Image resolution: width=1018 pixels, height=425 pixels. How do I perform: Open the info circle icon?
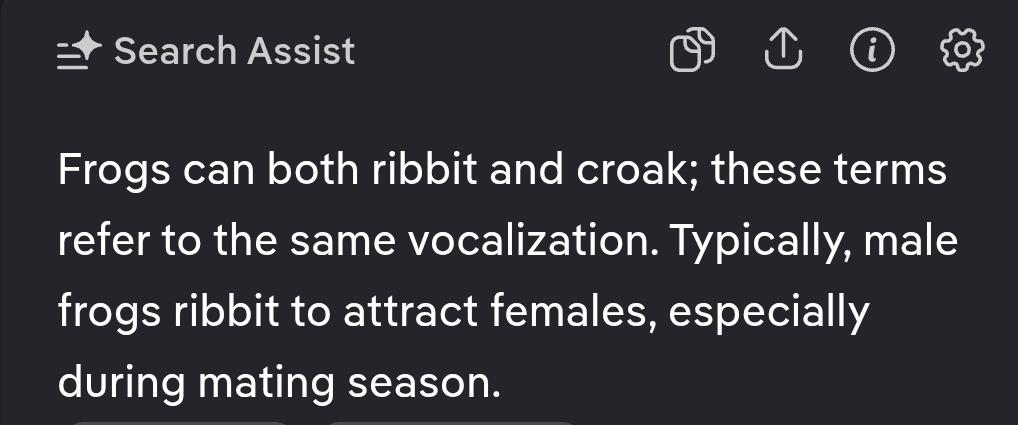pos(872,50)
